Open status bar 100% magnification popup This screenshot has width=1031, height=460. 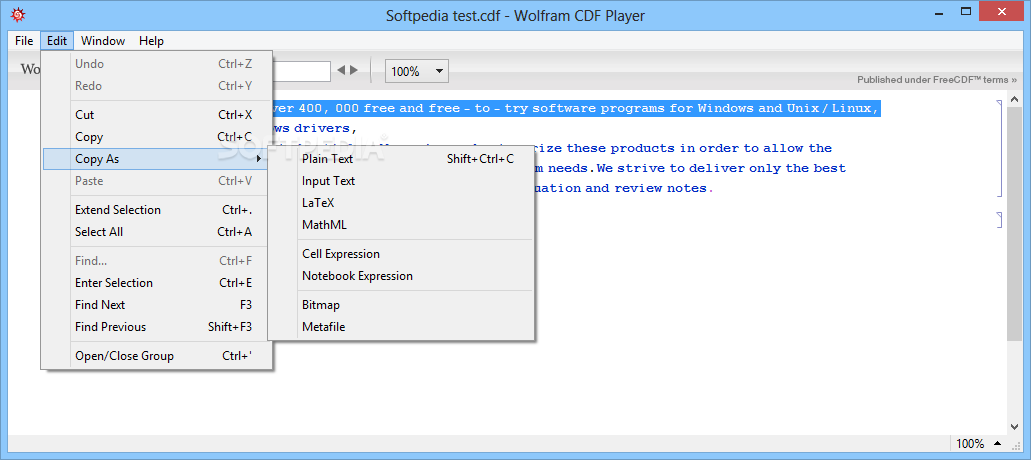979,444
